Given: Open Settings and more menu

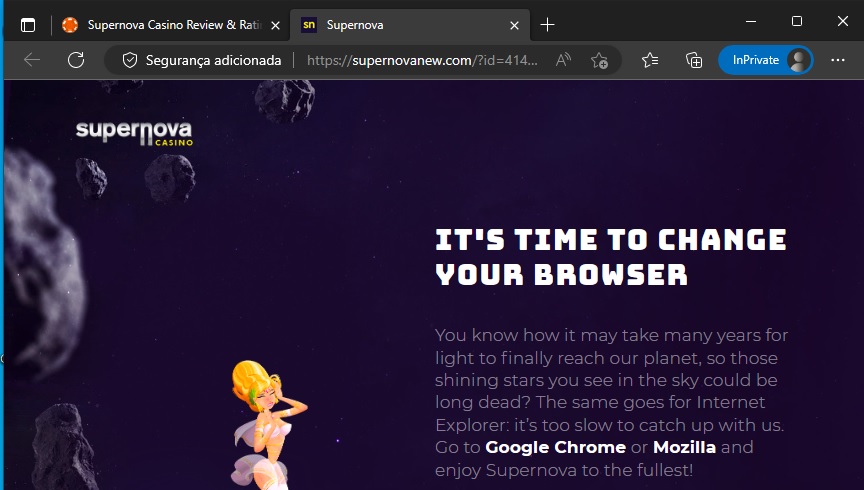Looking at the screenshot, I should tap(838, 60).
